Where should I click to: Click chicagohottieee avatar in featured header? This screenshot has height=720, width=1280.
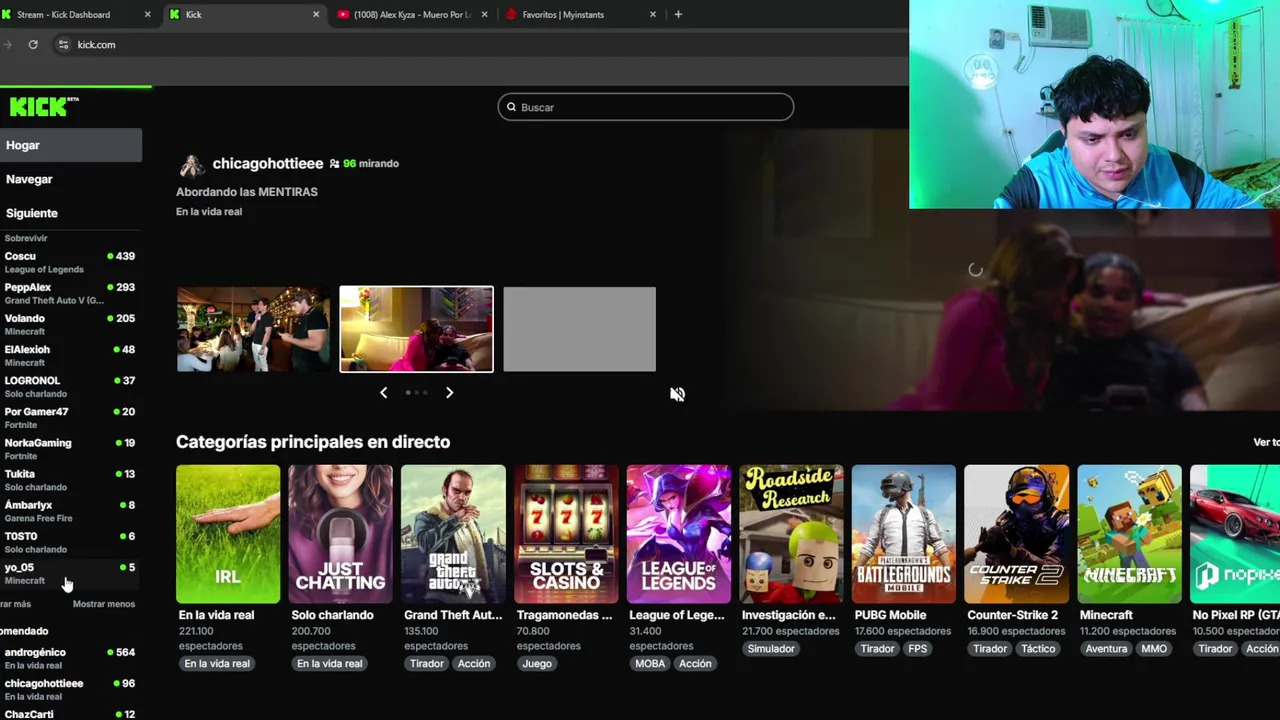pyautogui.click(x=191, y=164)
